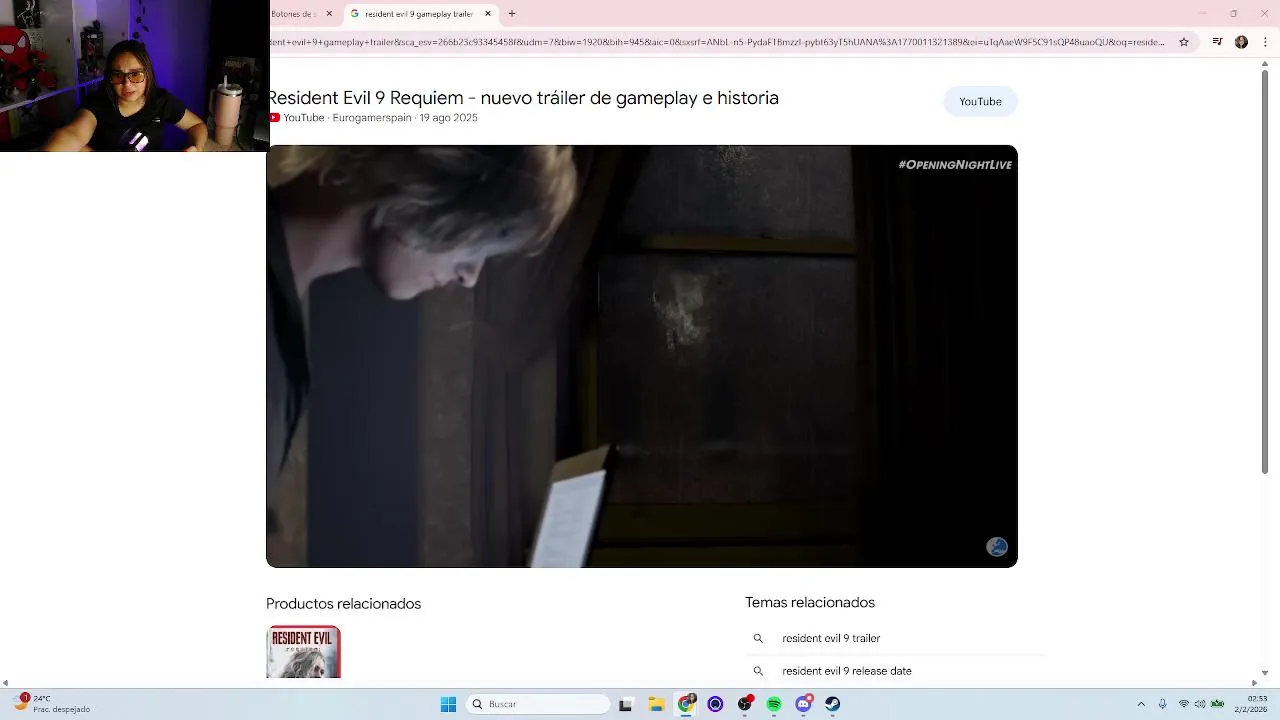The width and height of the screenshot is (1280, 720).
Task: Open File Explorer from the taskbar
Action: (x=656, y=704)
